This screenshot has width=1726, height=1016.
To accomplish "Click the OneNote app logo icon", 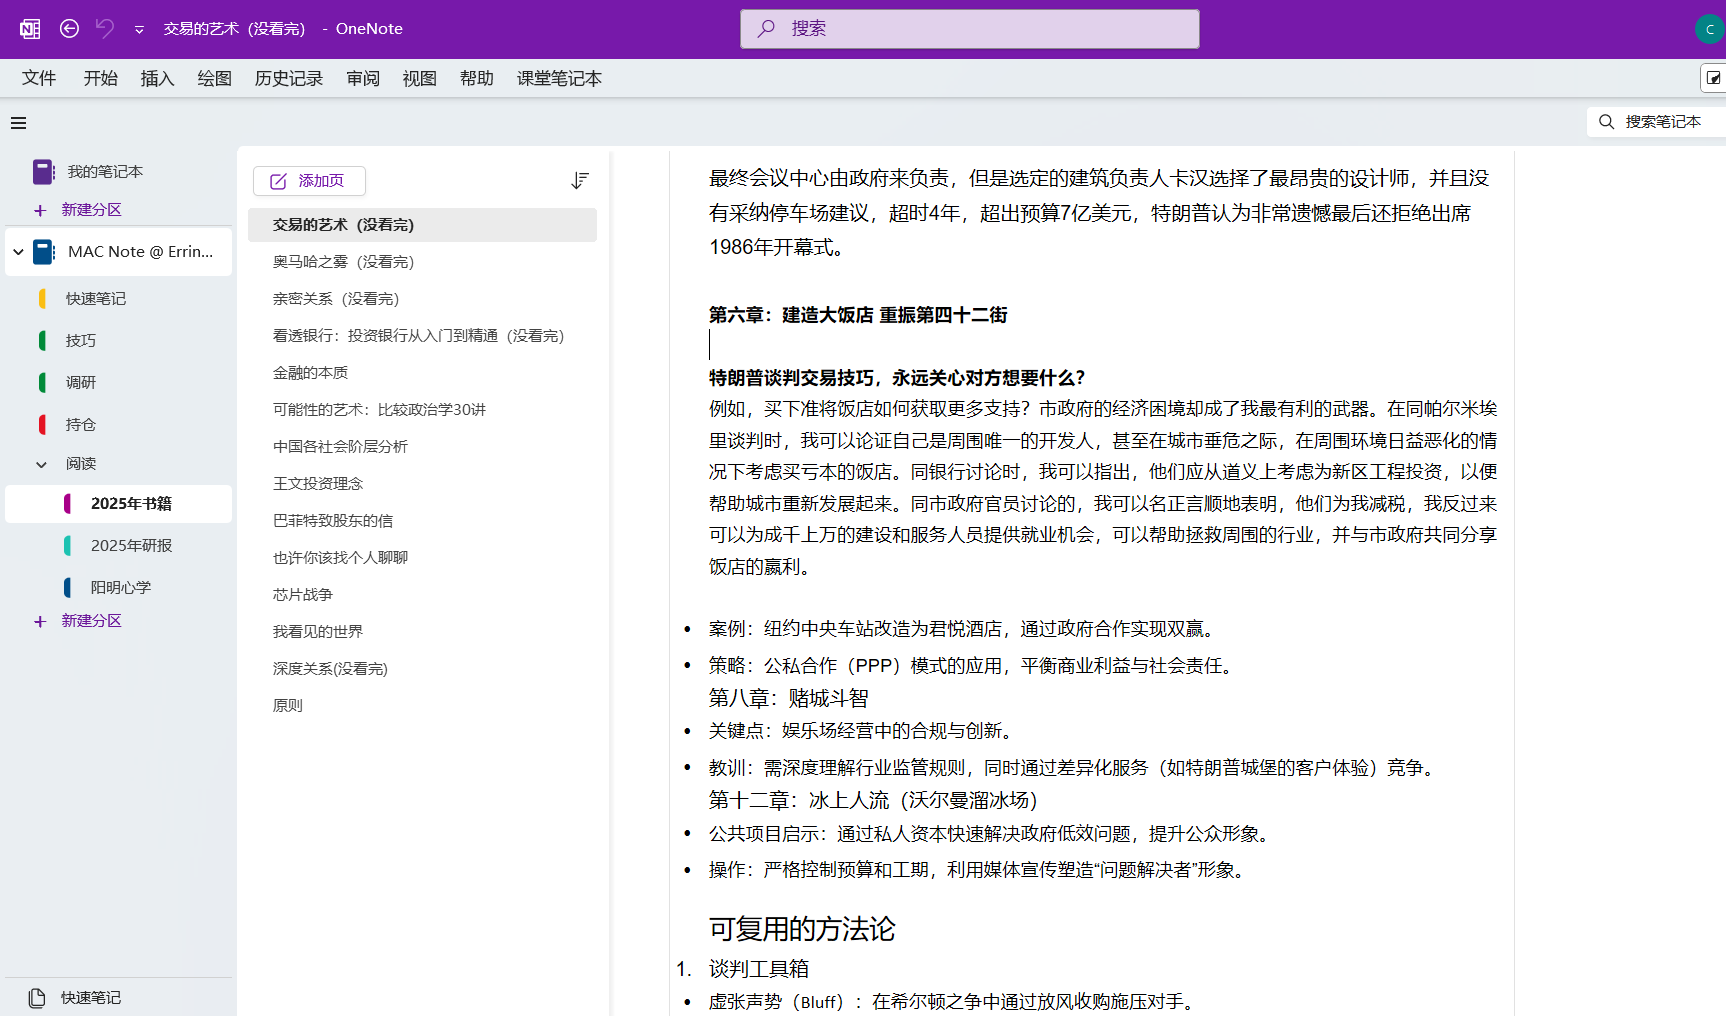I will pyautogui.click(x=30, y=29).
